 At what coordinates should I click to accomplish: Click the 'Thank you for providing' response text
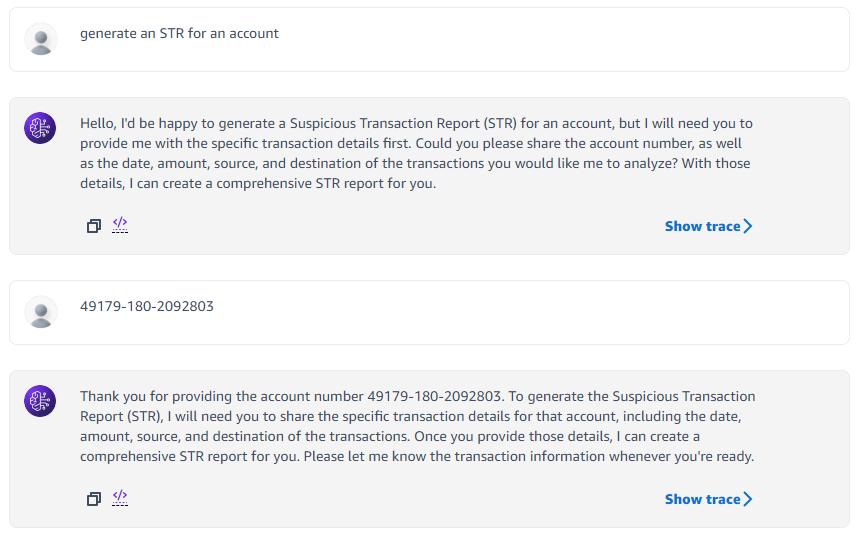click(418, 426)
